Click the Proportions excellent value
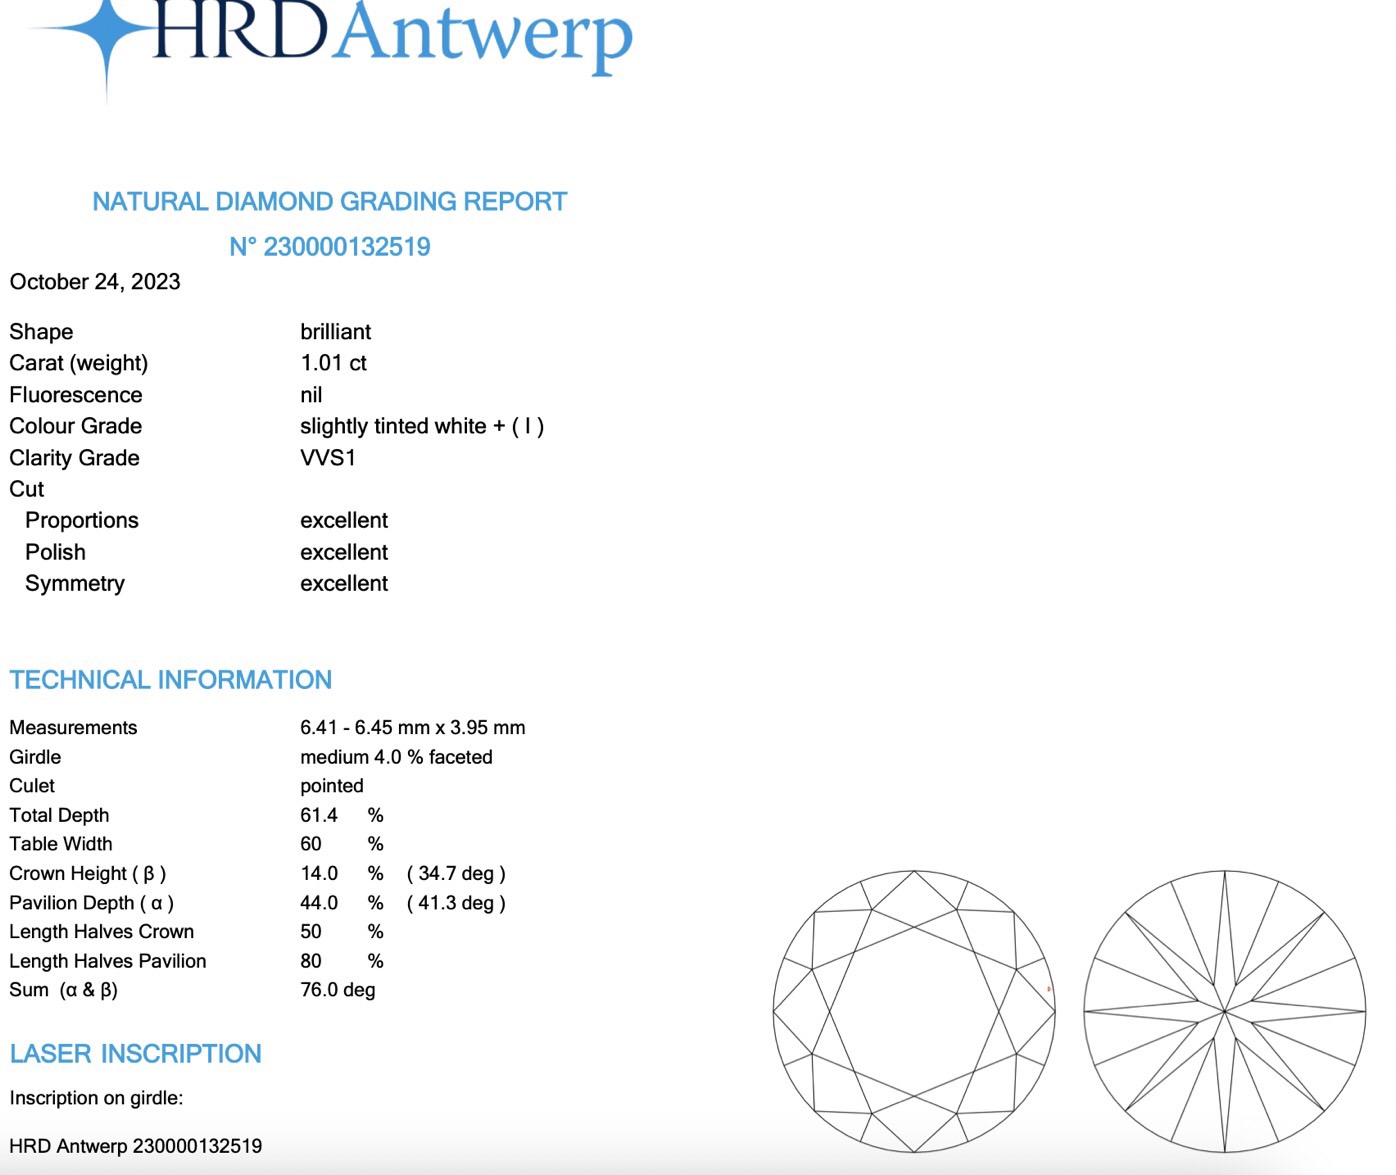The height and width of the screenshot is (1175, 1396). tap(344, 521)
